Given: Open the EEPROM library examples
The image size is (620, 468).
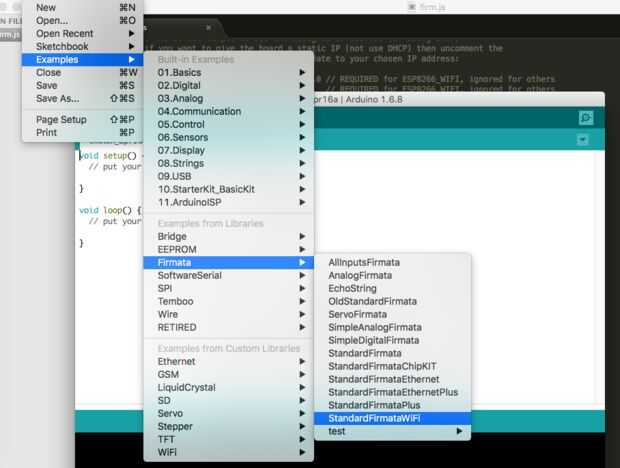Looking at the screenshot, I should pyautogui.click(x=229, y=249).
